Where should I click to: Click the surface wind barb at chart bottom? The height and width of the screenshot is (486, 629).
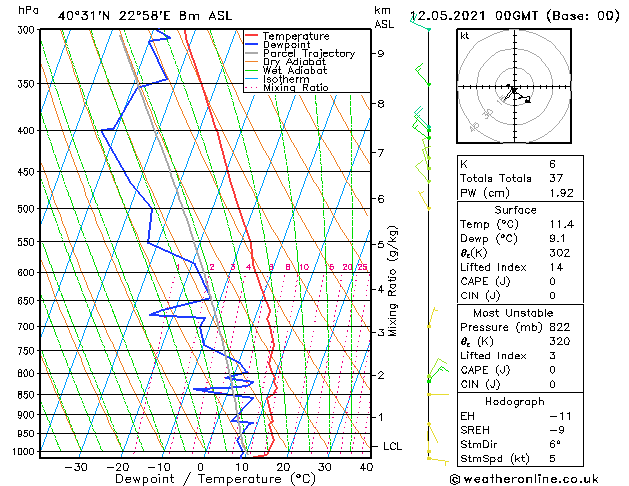(438, 461)
